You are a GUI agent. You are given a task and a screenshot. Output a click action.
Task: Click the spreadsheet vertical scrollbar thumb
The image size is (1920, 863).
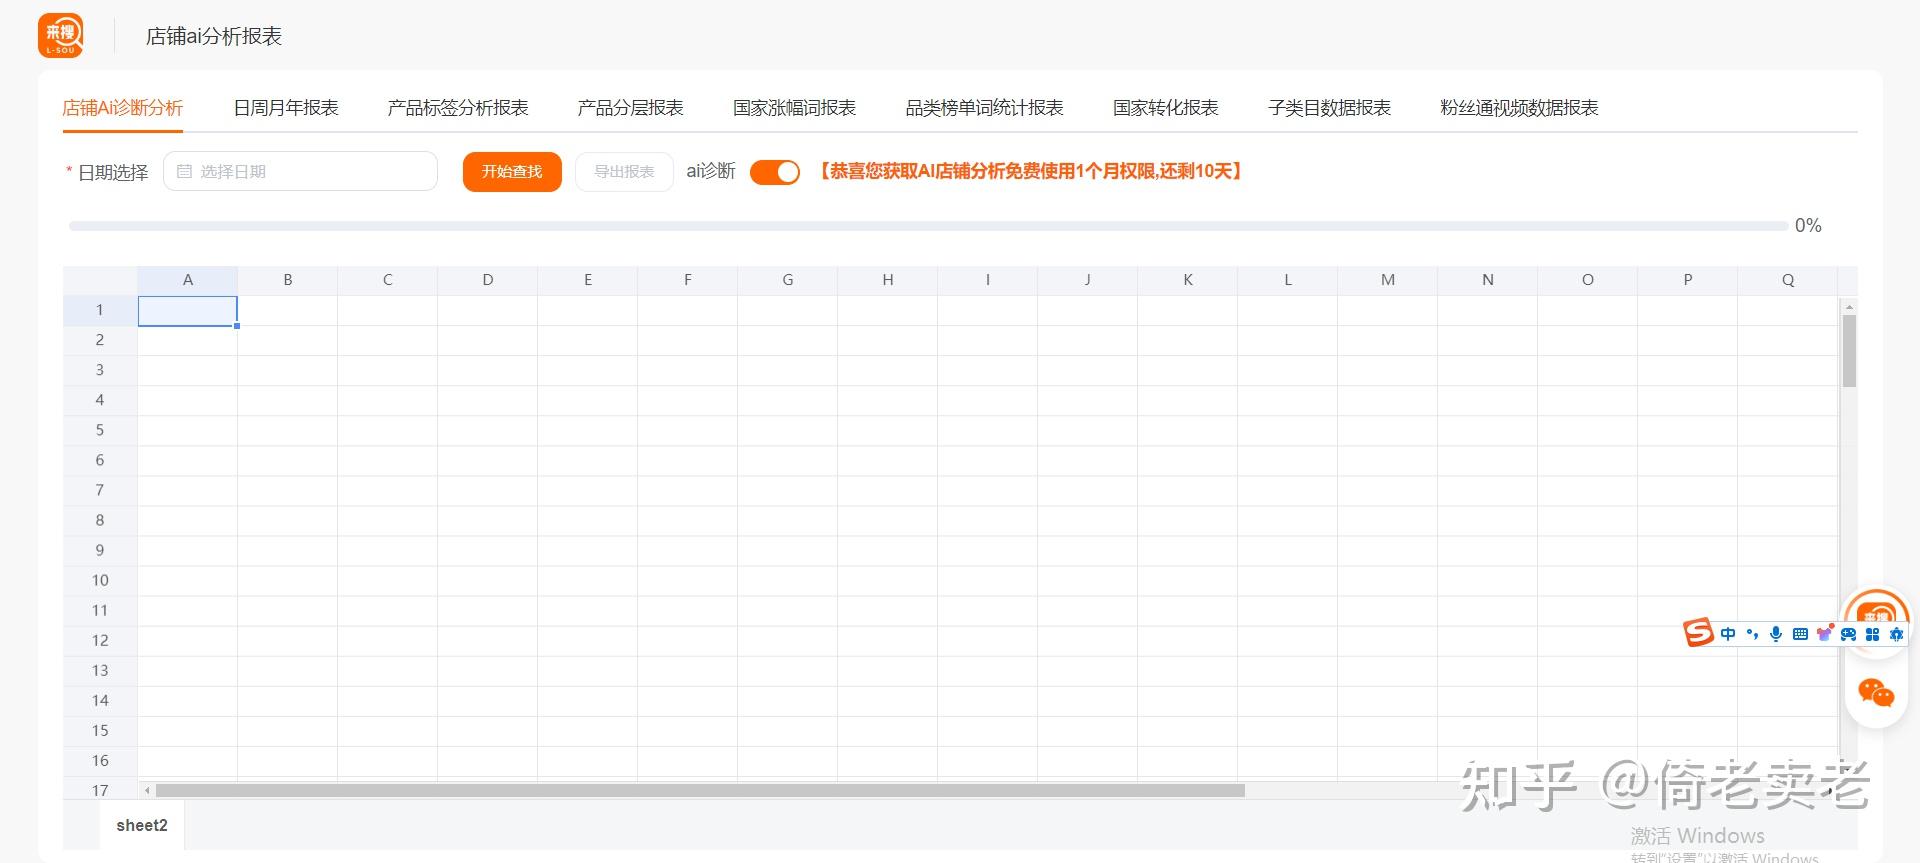(x=1849, y=351)
